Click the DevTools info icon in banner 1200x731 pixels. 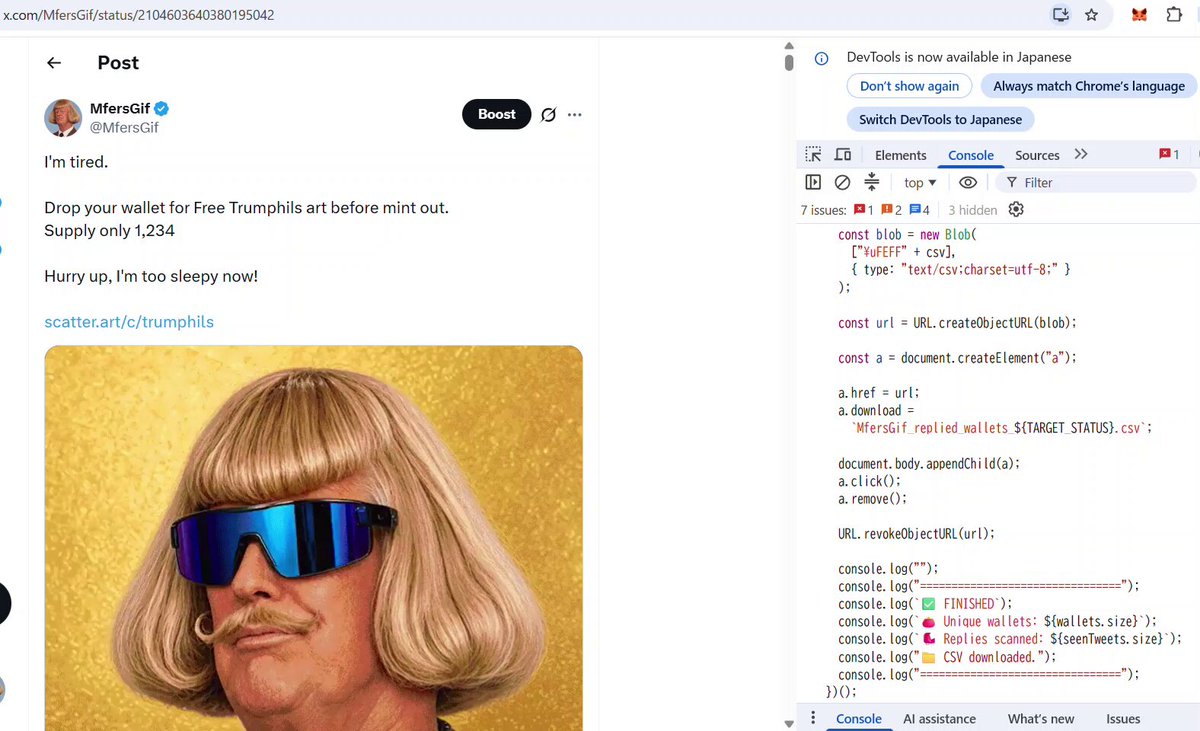point(821,58)
